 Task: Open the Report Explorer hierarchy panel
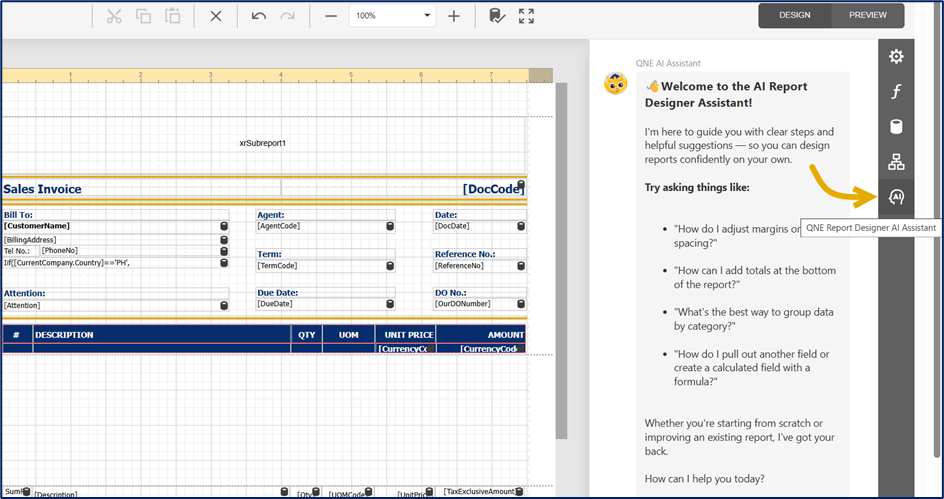[896, 162]
